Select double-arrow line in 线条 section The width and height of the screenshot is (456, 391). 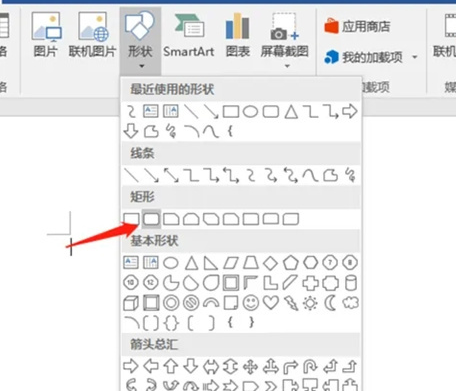pos(171,175)
